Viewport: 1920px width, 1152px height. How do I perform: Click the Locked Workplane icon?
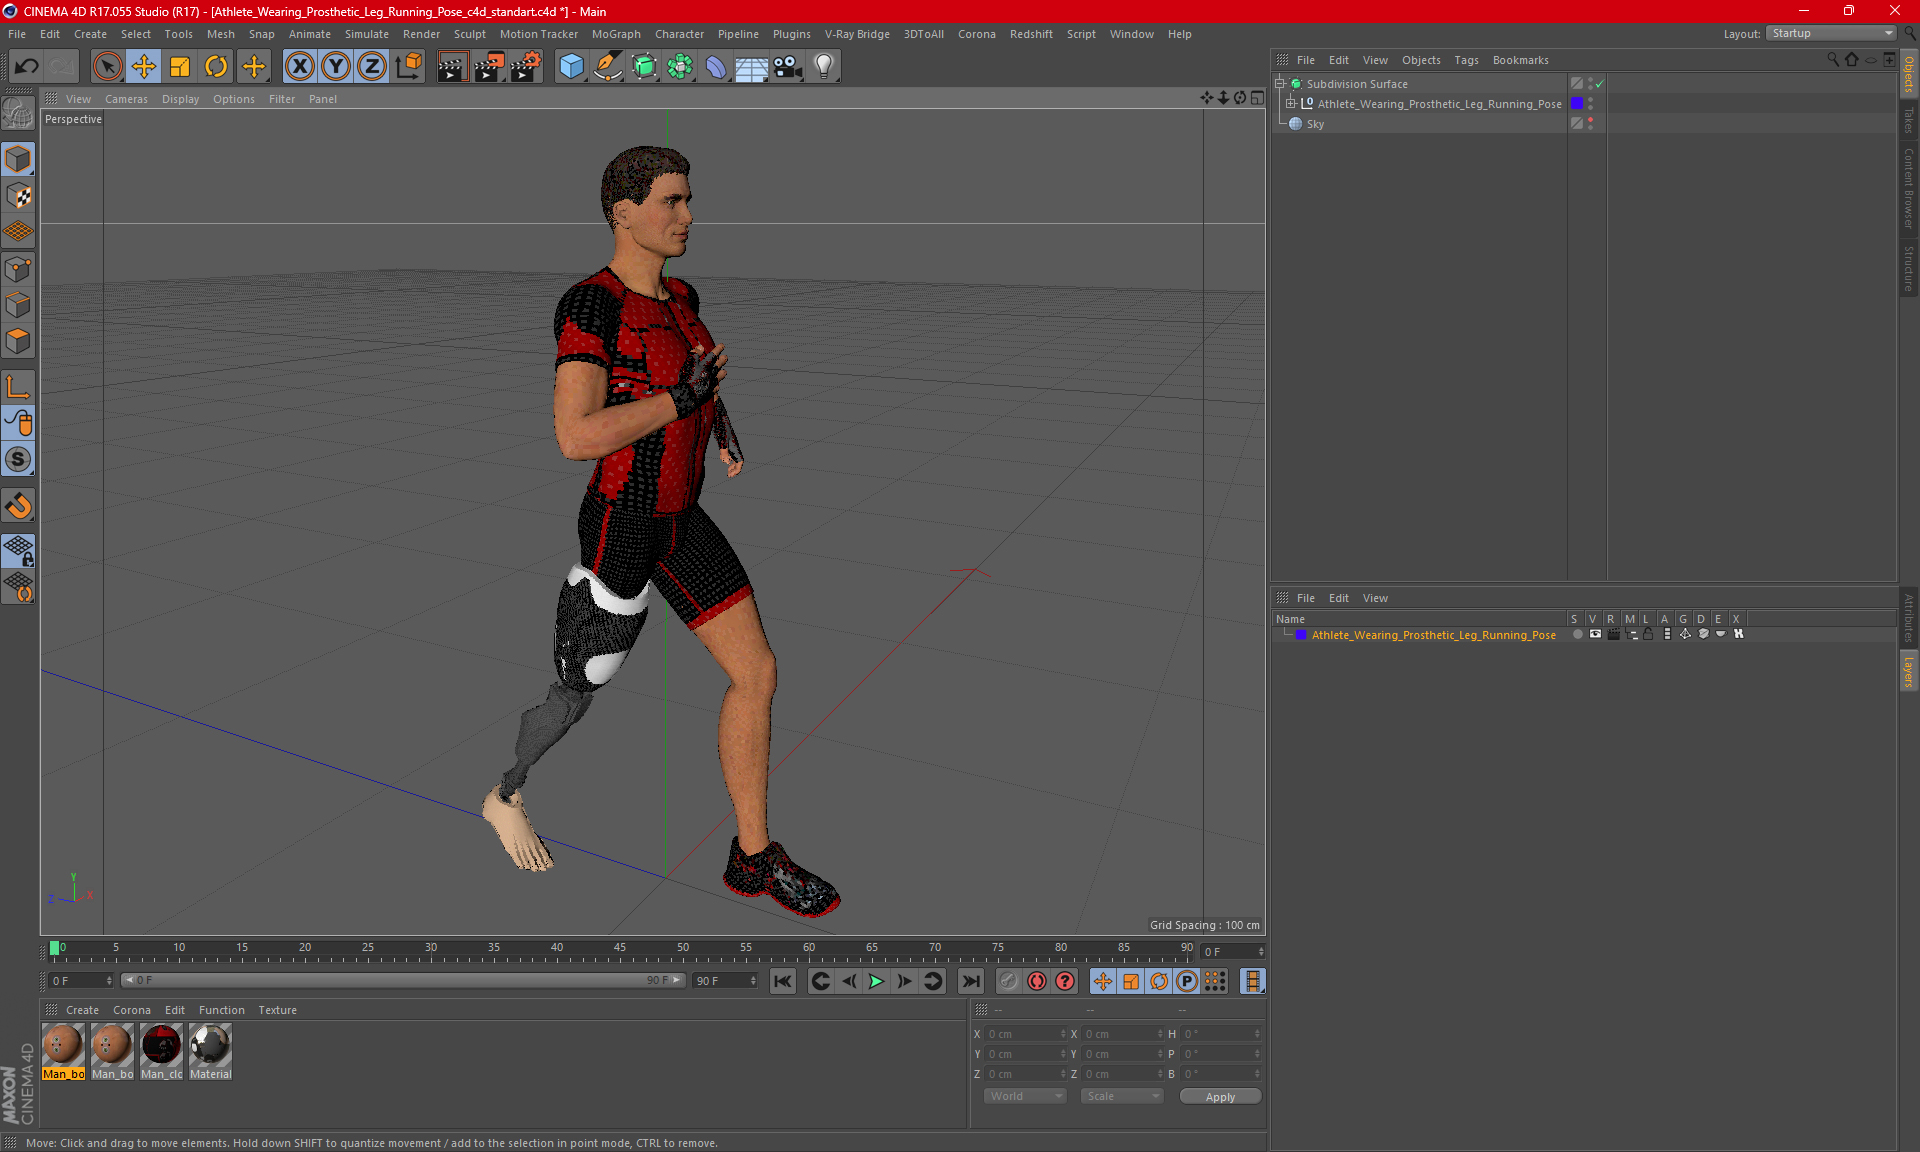click(18, 550)
